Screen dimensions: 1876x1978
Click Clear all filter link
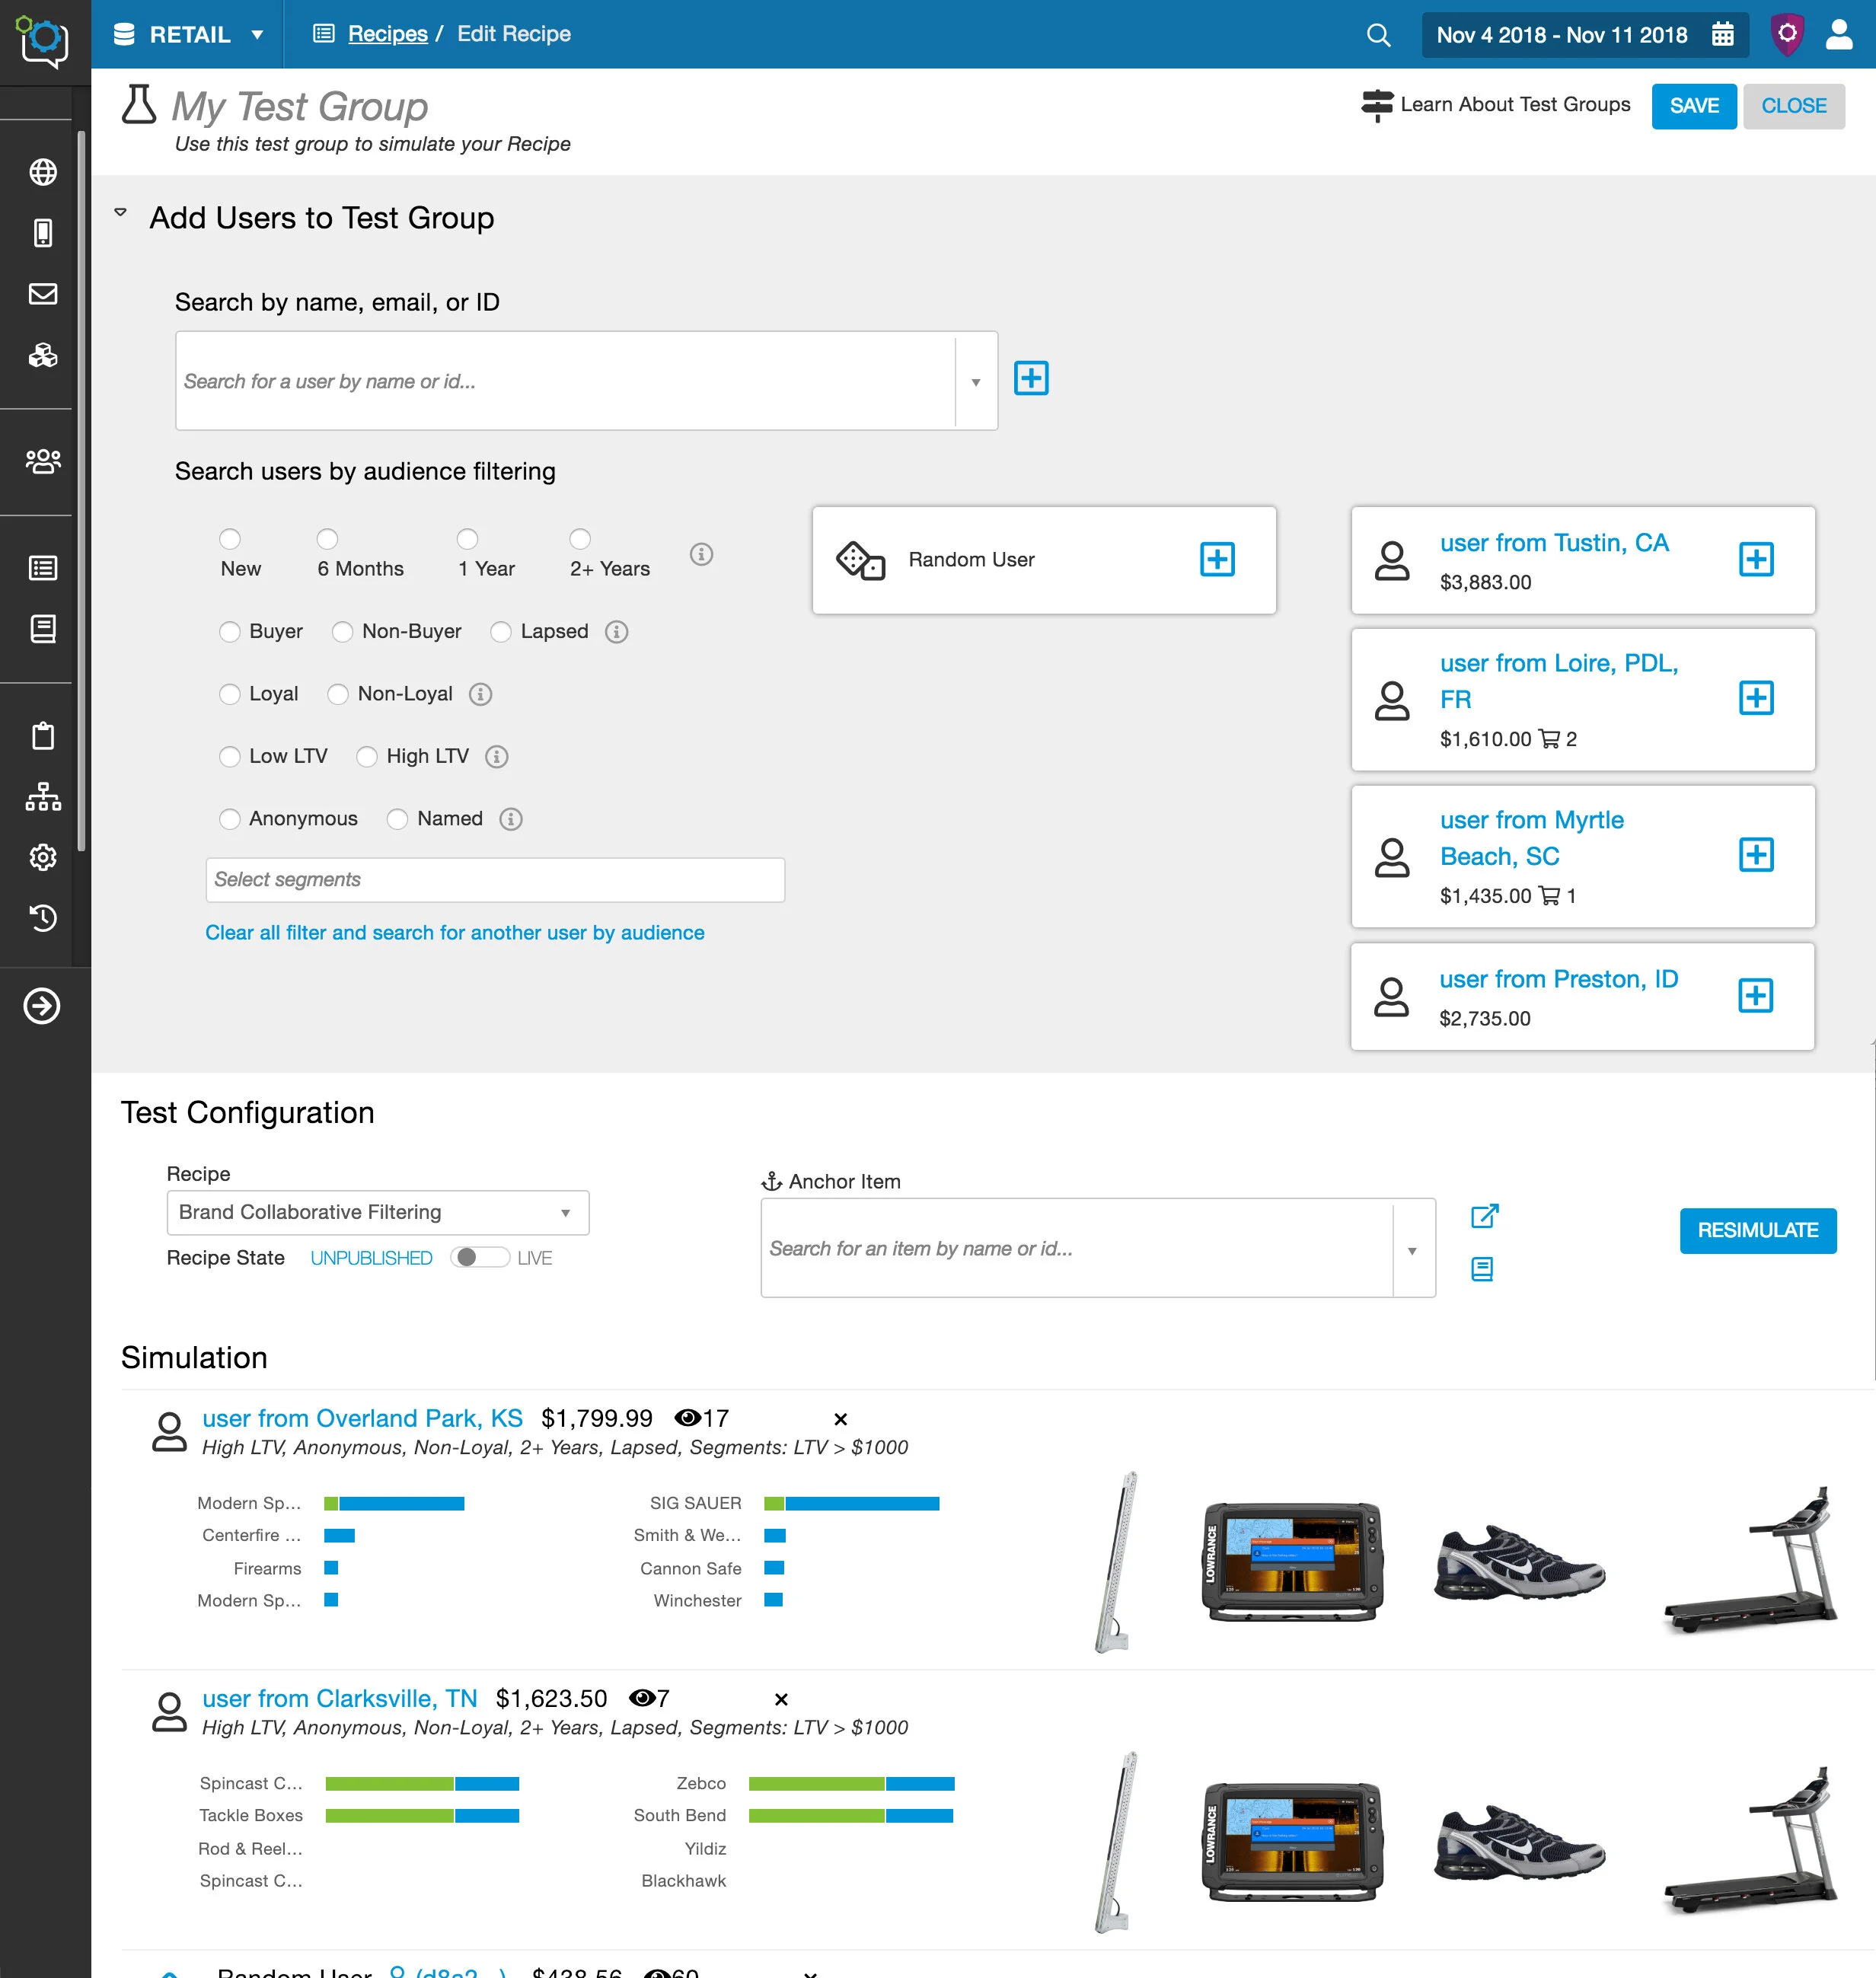[454, 932]
